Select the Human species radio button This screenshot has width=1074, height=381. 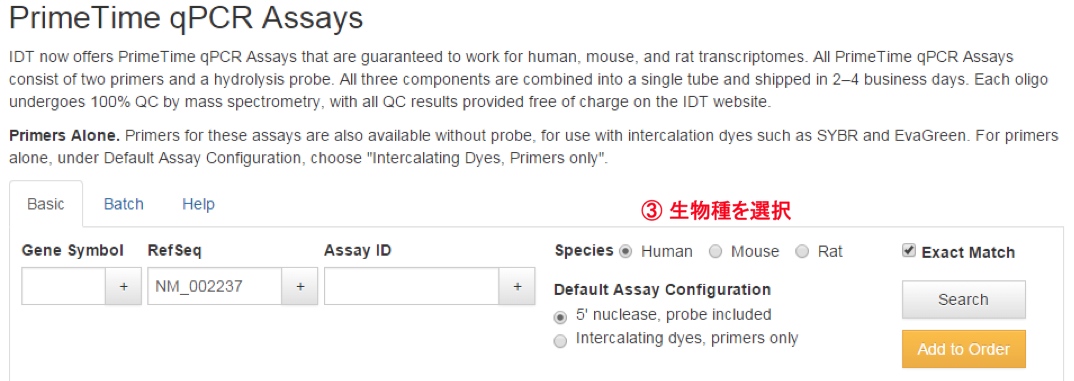click(625, 251)
